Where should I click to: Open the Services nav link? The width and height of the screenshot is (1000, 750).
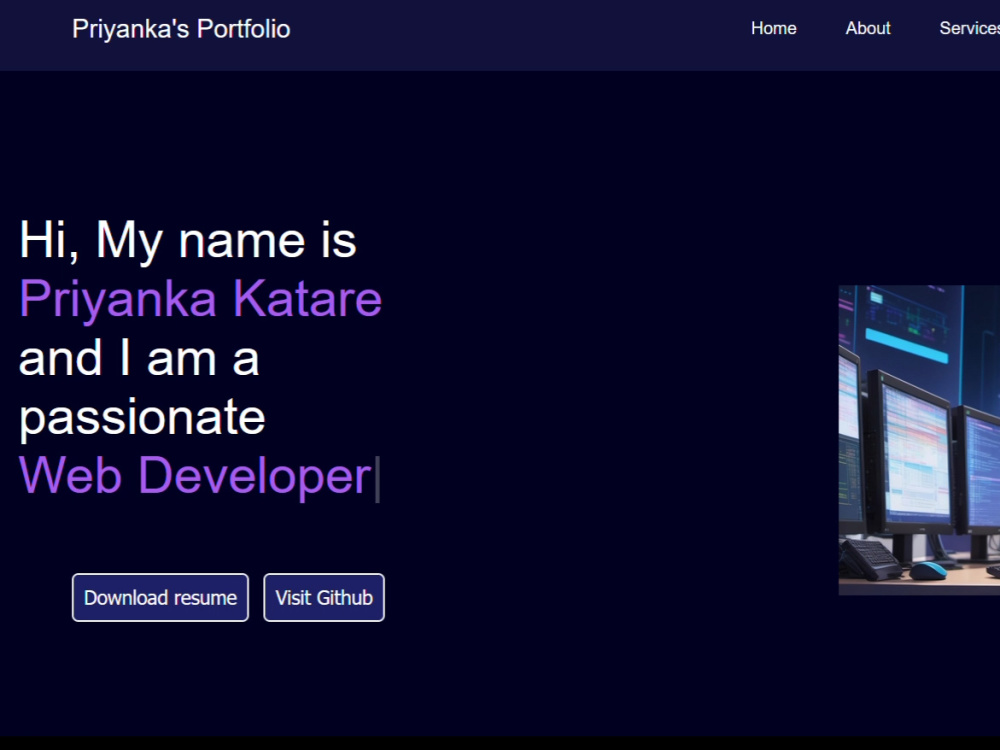click(x=969, y=28)
